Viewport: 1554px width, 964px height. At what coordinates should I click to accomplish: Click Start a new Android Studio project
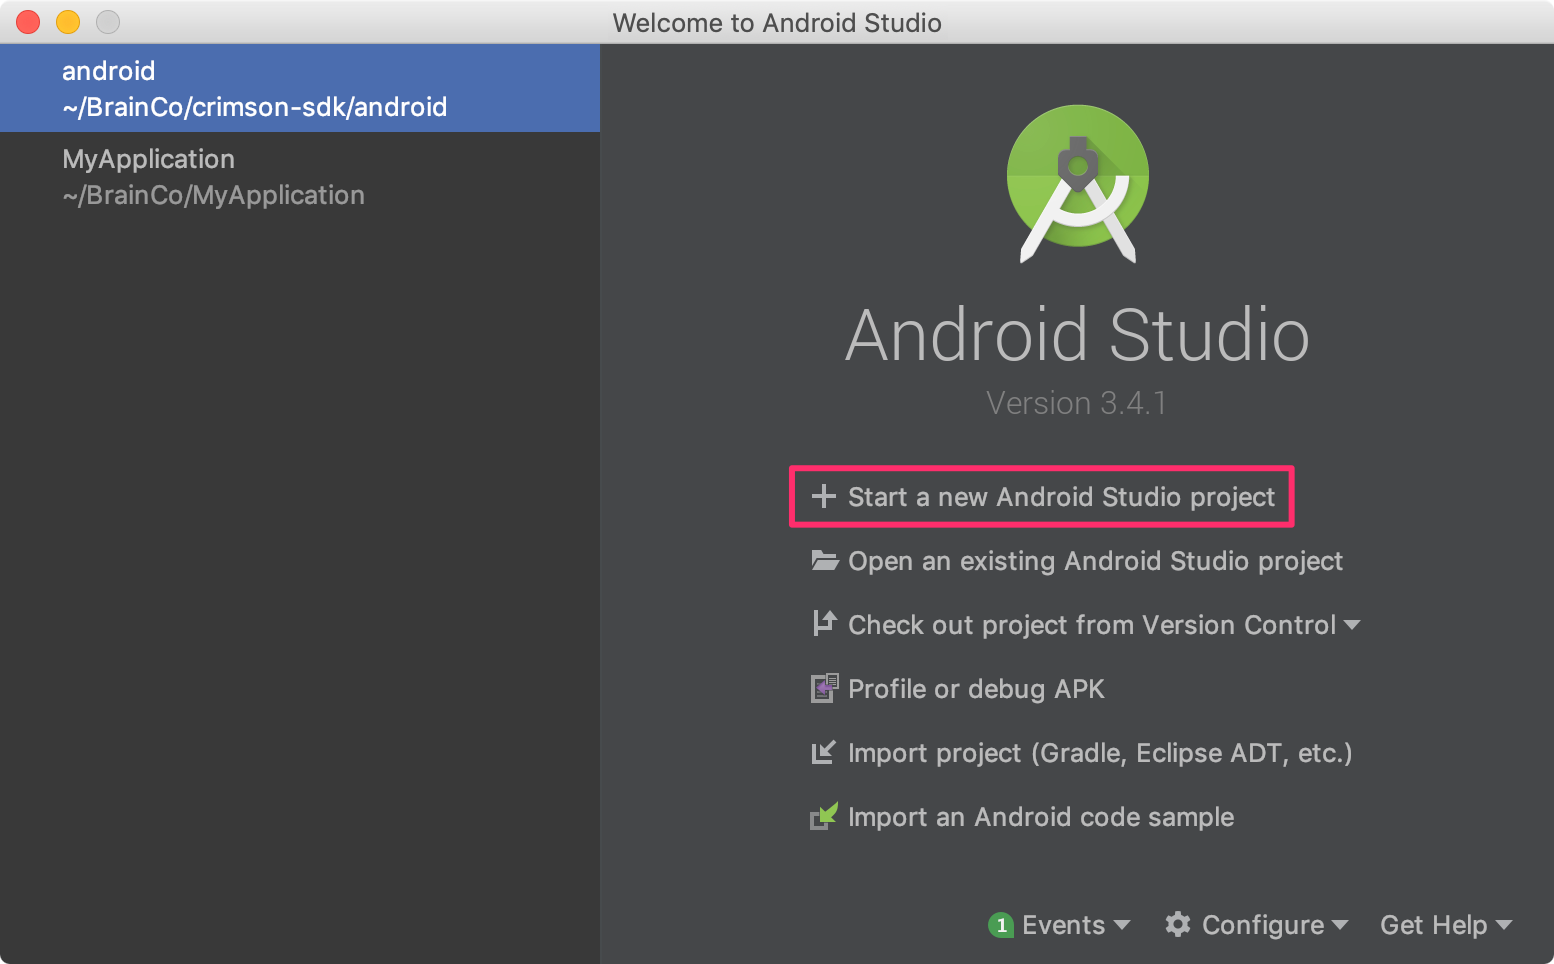[1060, 497]
